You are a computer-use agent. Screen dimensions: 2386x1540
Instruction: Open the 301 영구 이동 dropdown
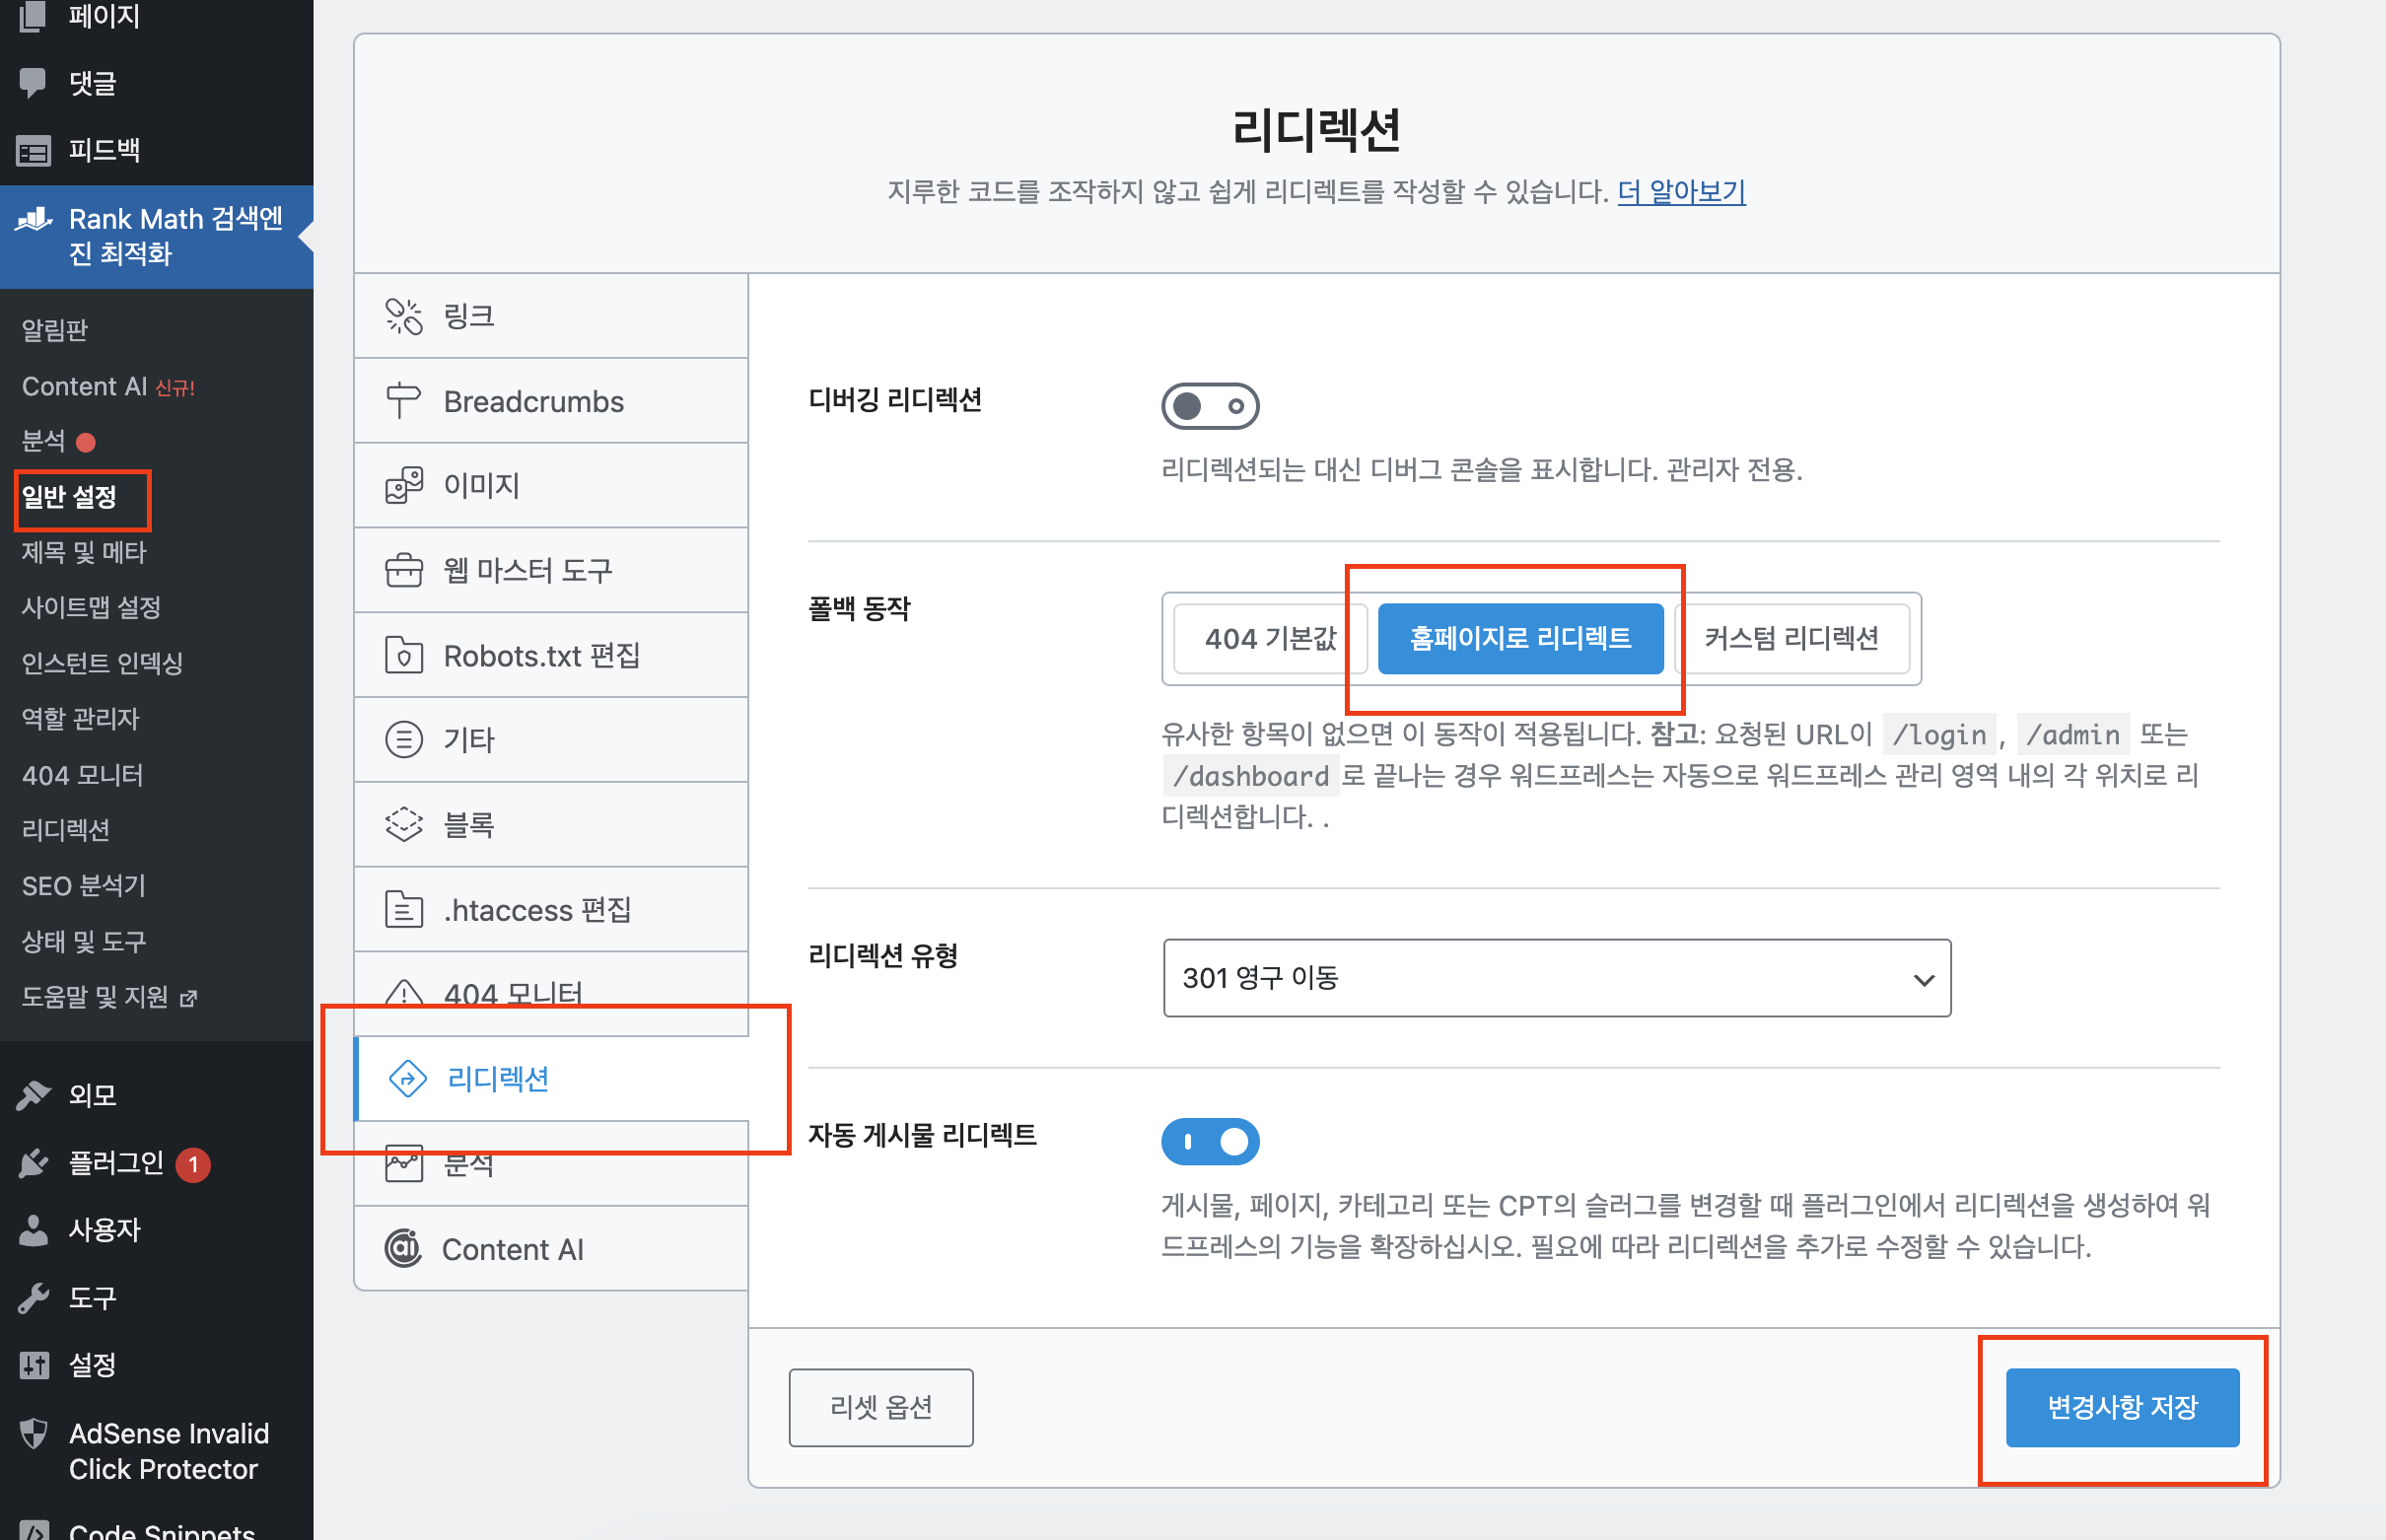click(x=1555, y=978)
